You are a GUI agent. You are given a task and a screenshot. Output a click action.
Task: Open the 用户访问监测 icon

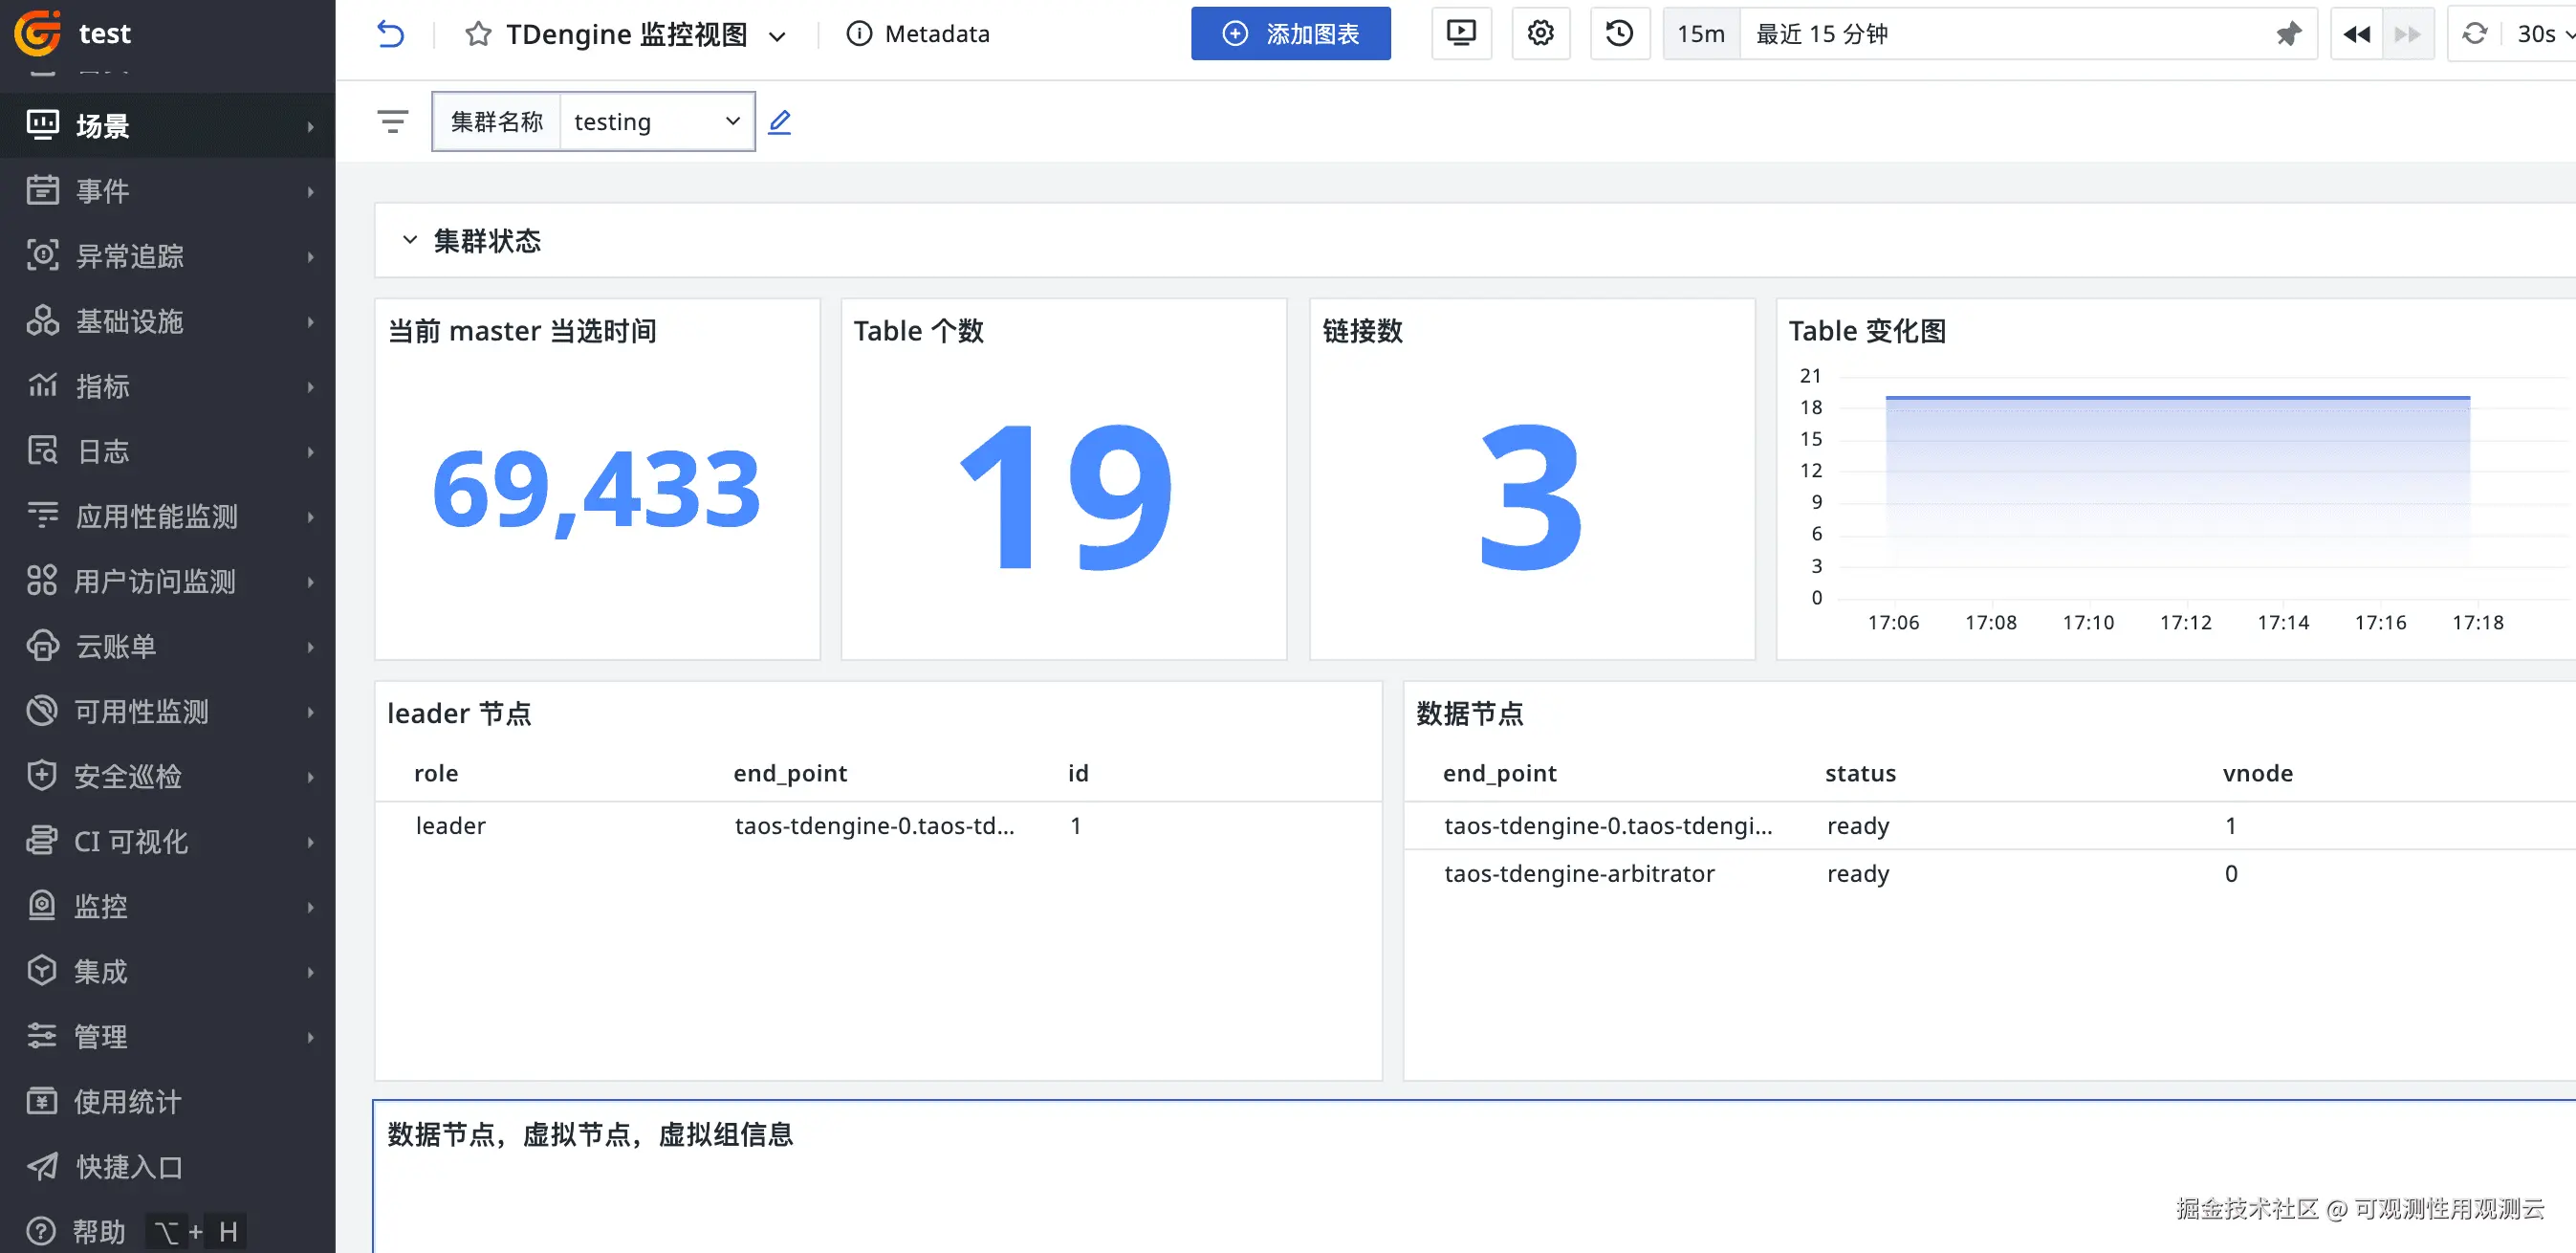click(42, 580)
